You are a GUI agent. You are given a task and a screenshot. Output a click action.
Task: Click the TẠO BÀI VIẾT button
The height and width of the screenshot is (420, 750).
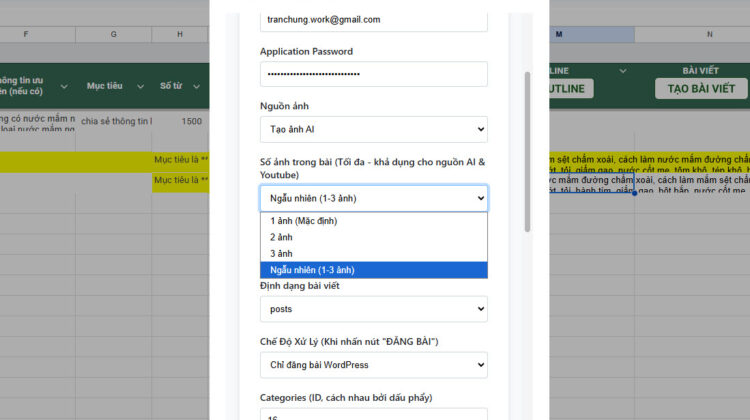tap(701, 88)
